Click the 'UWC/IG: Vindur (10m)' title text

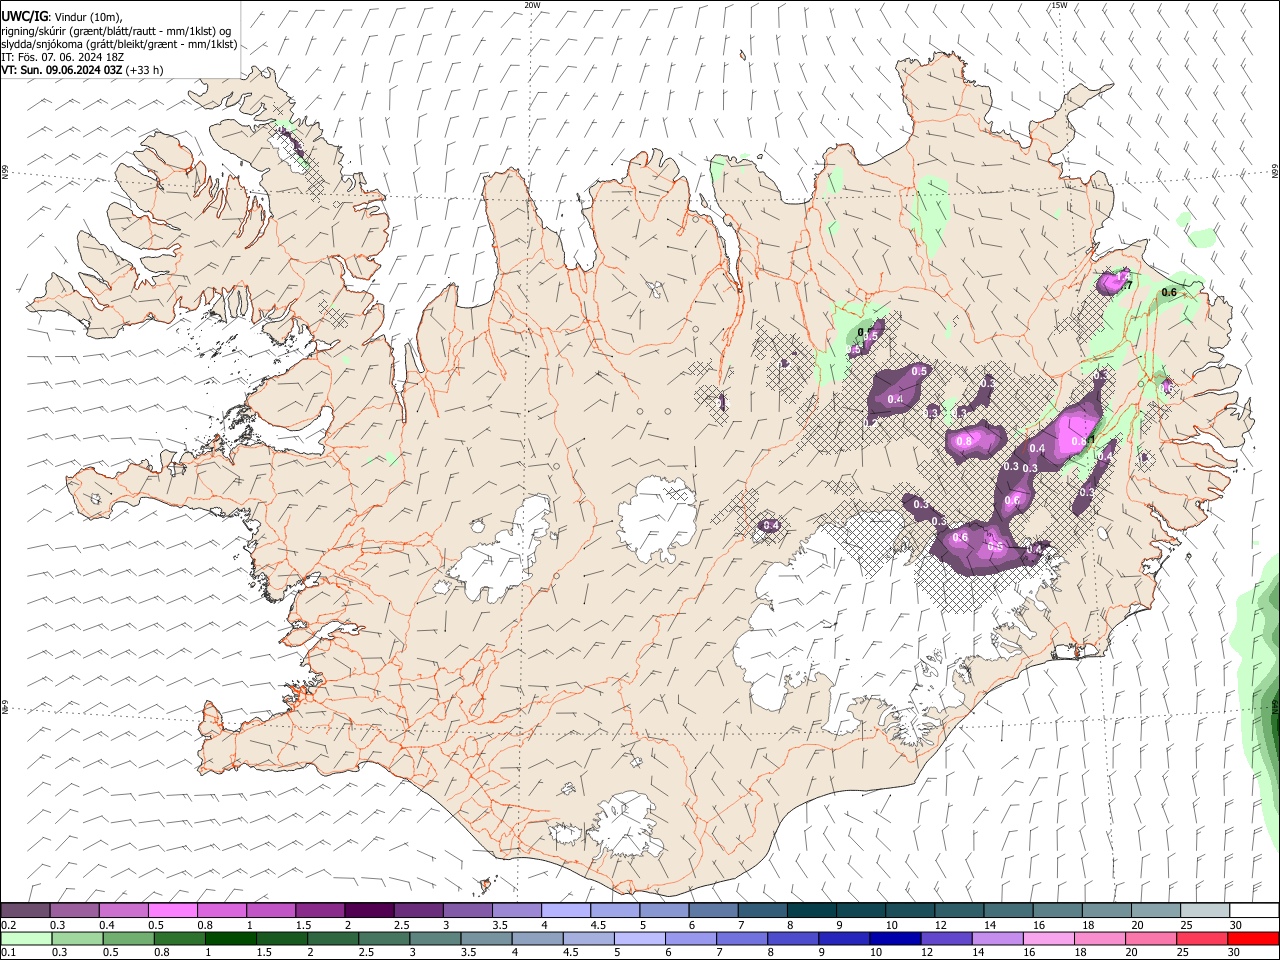pyautogui.click(x=62, y=17)
